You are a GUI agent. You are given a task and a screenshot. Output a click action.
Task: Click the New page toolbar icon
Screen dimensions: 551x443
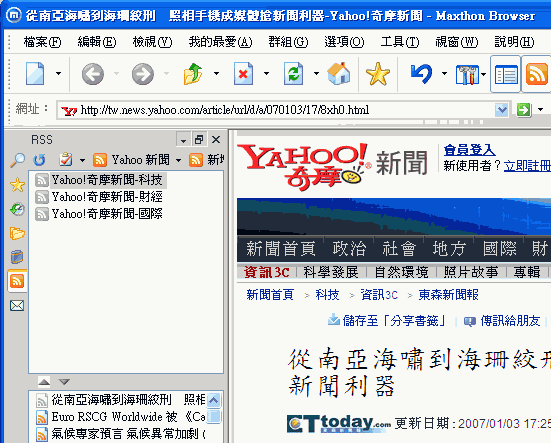(35, 73)
